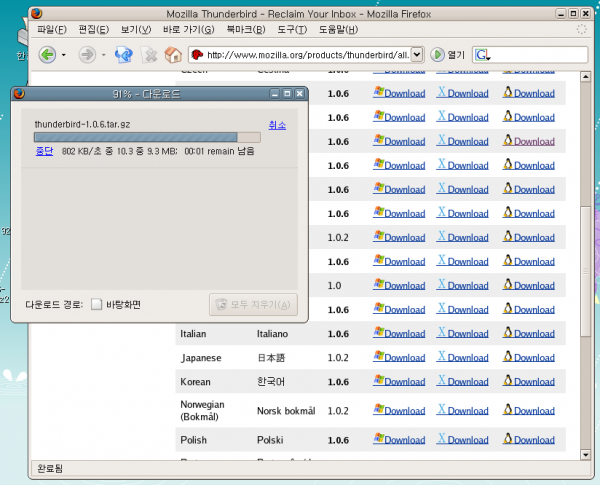The image size is (600, 485).
Task: Click the Windows Download link for Korean
Action: [x=399, y=381]
